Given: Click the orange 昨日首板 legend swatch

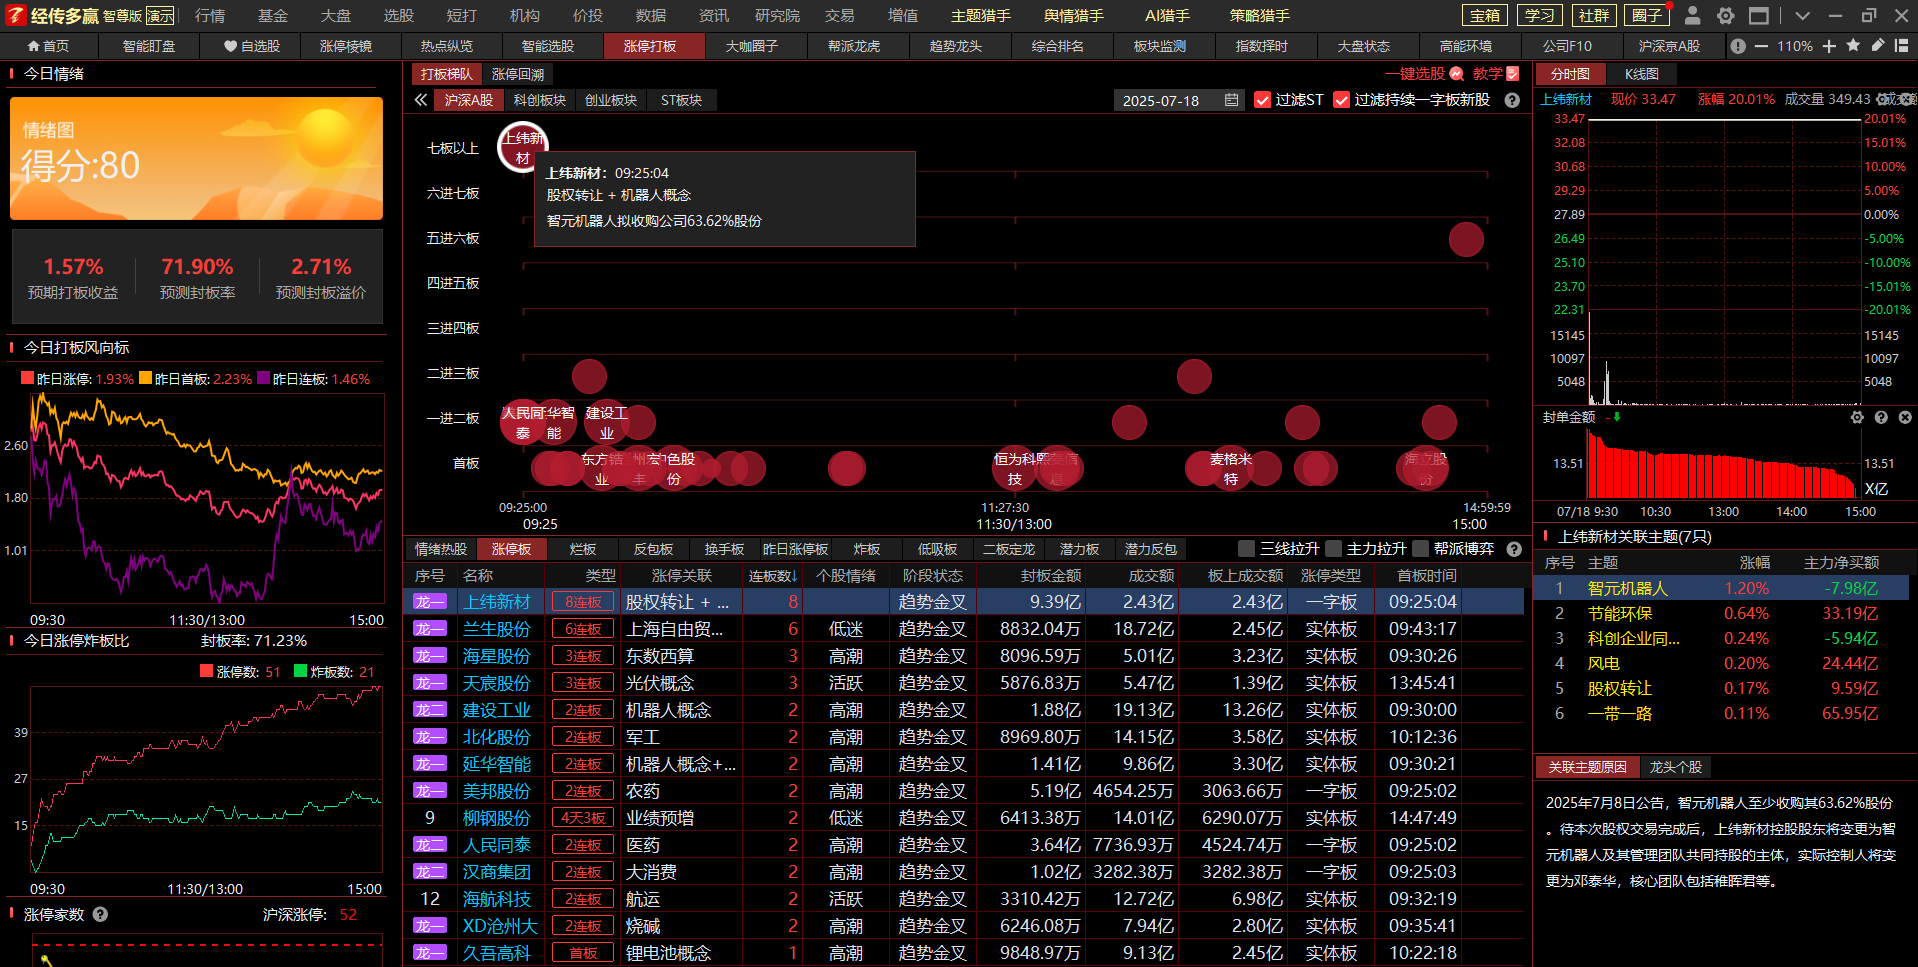Looking at the screenshot, I should [146, 378].
